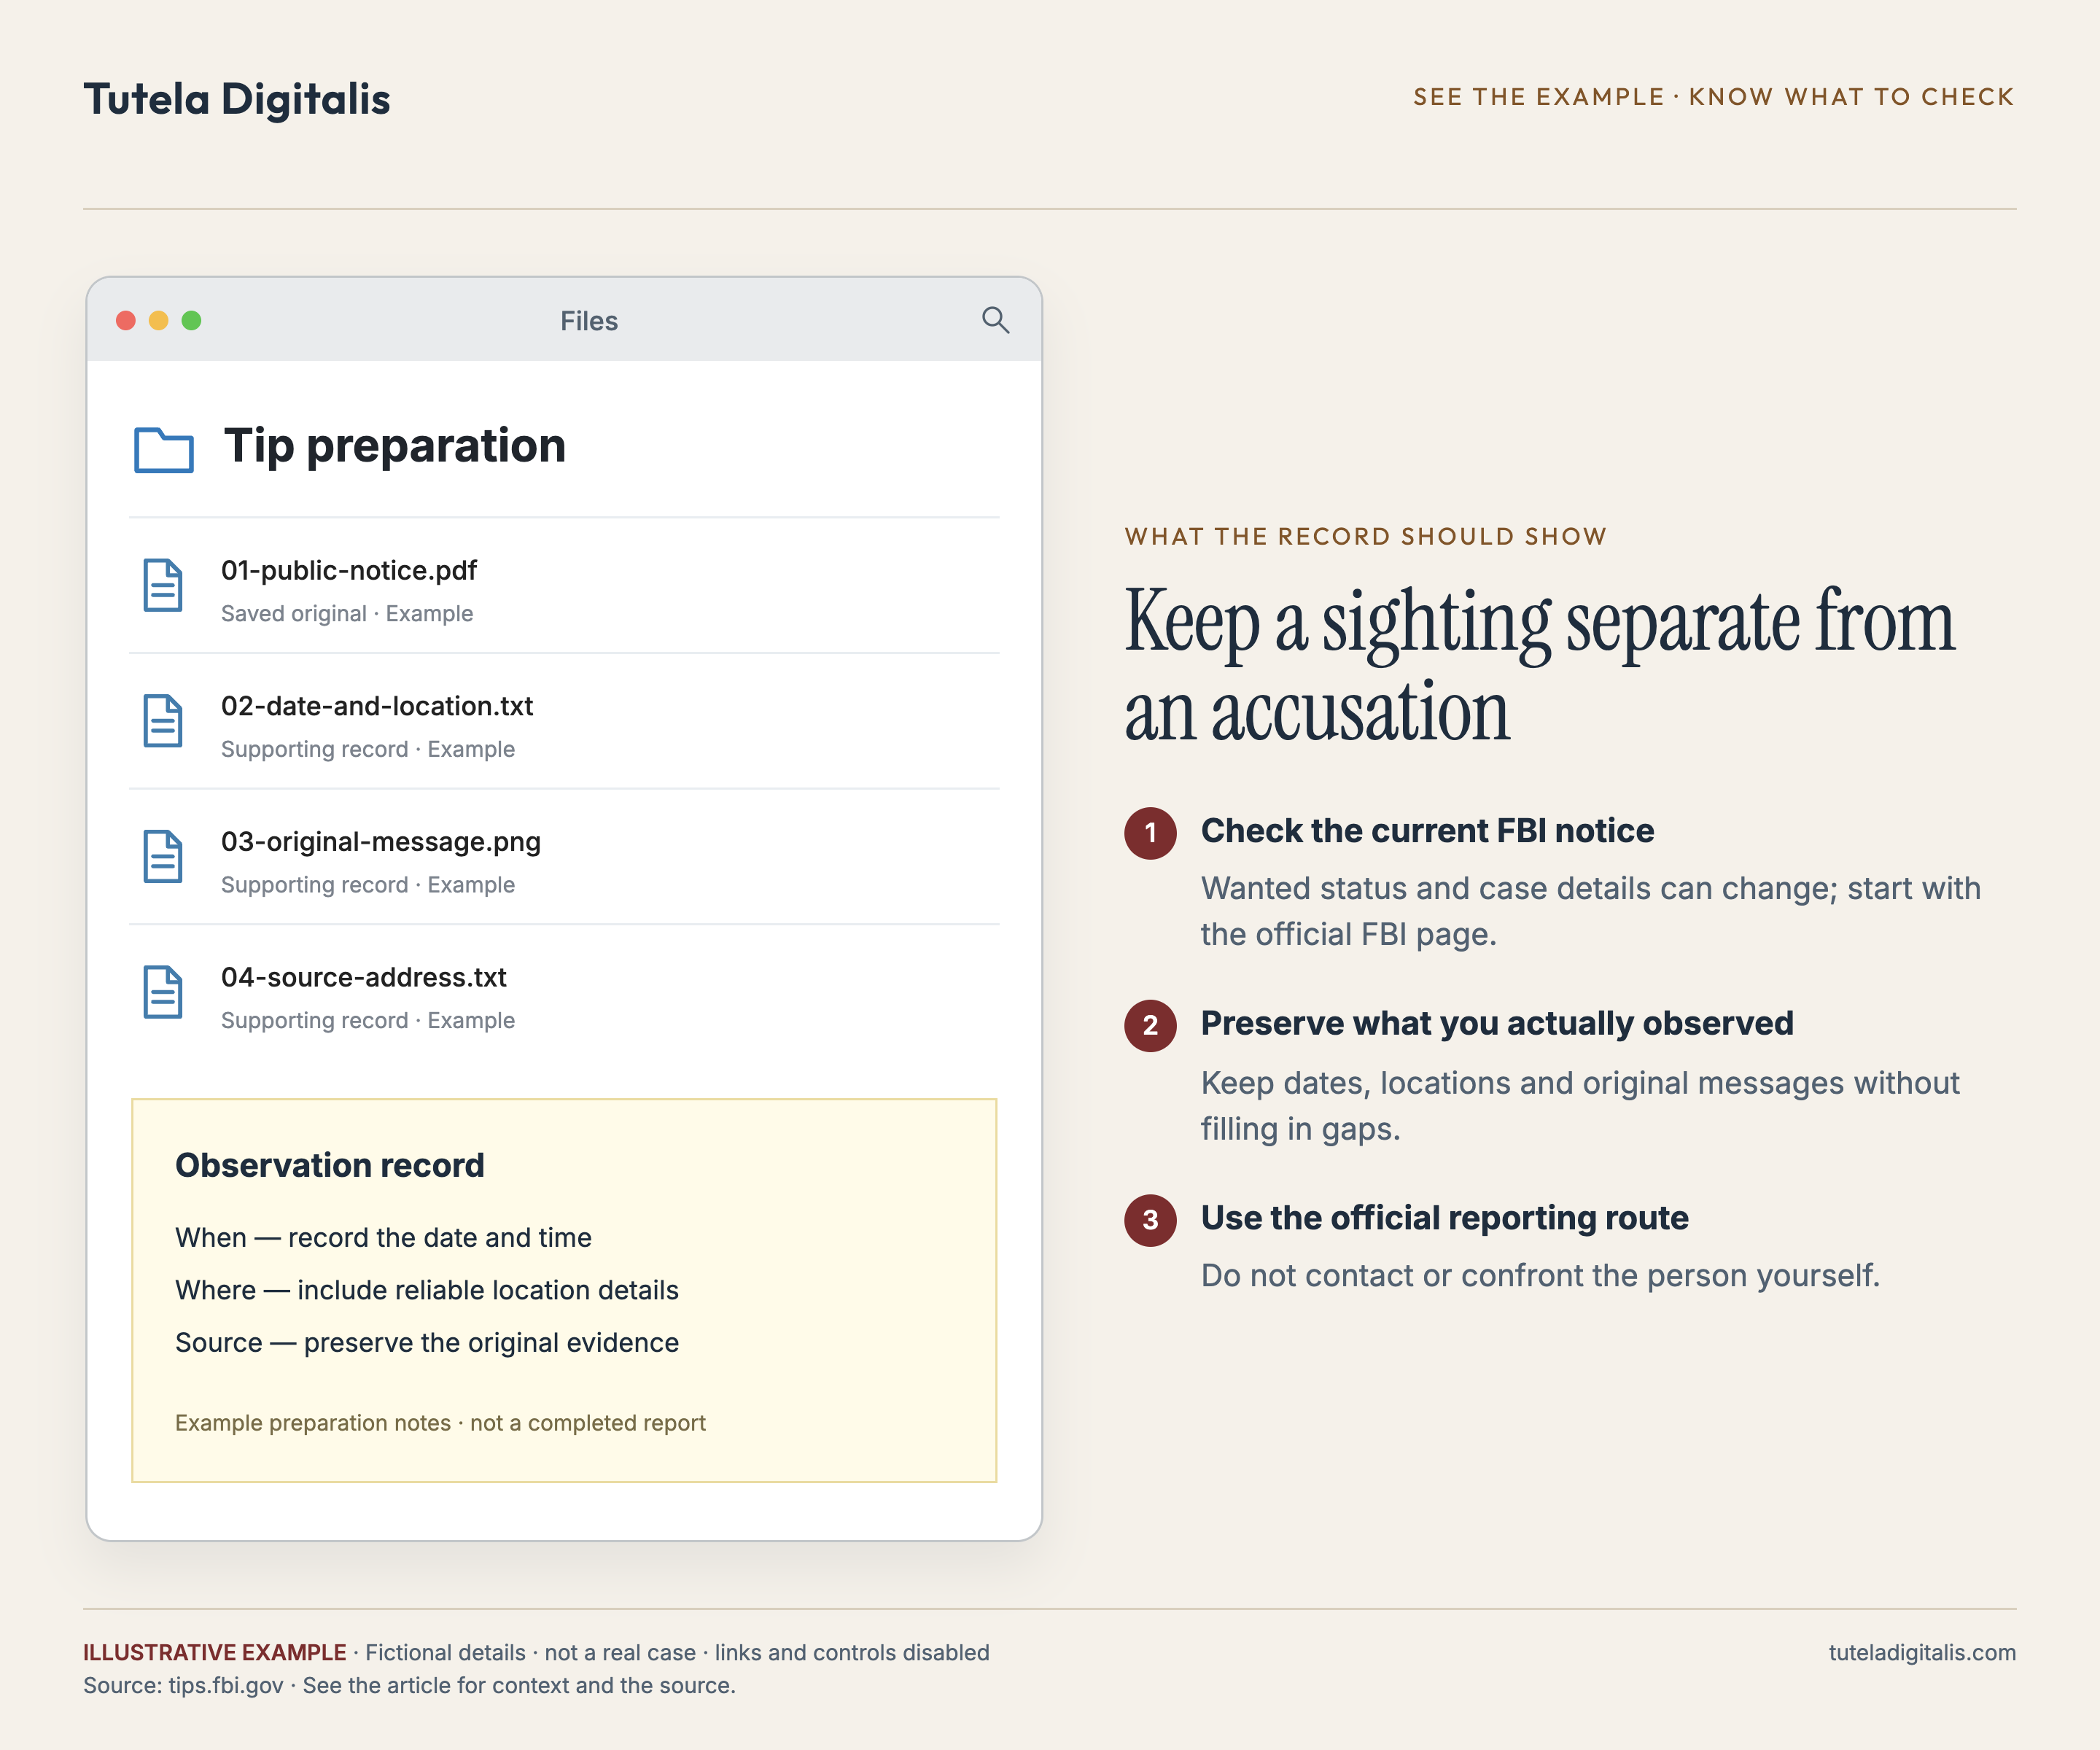Click the document icon for 01-public-notice.pdf

pos(163,585)
